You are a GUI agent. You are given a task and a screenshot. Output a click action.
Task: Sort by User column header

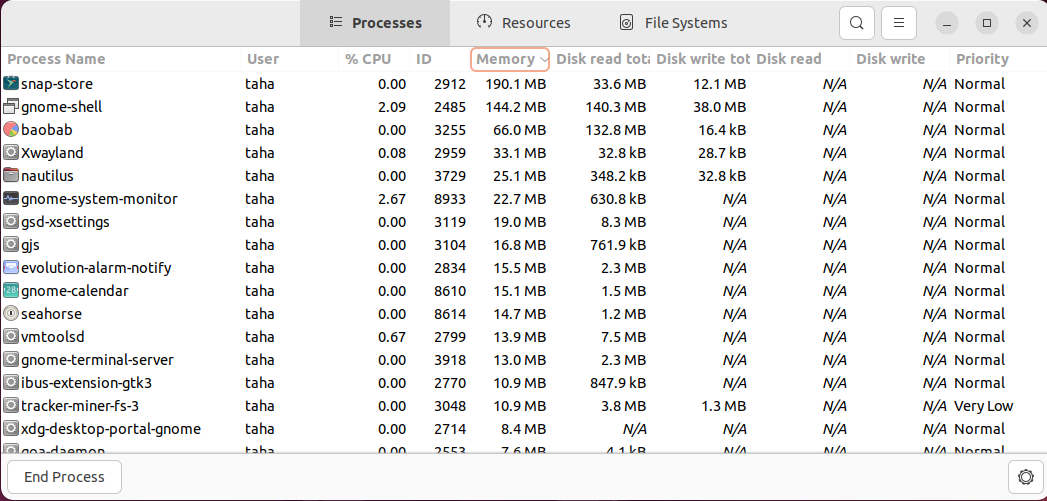[x=290, y=59]
